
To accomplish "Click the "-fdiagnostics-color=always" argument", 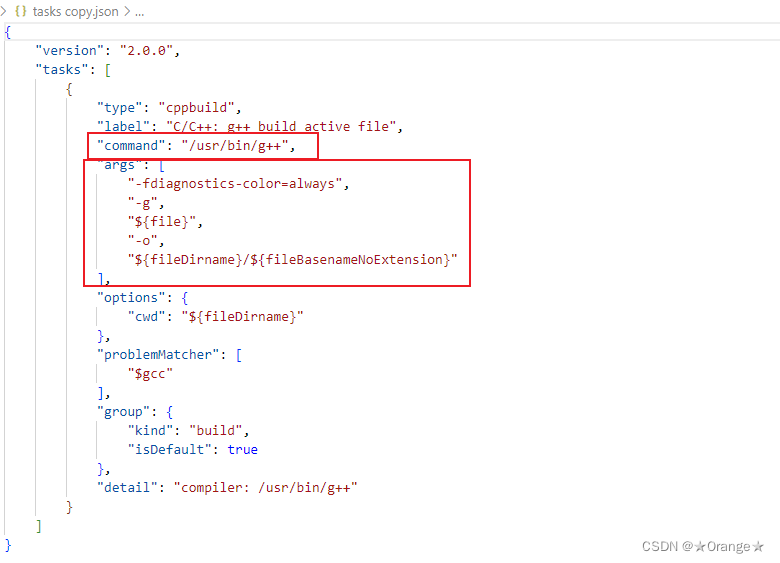I will click(x=235, y=184).
